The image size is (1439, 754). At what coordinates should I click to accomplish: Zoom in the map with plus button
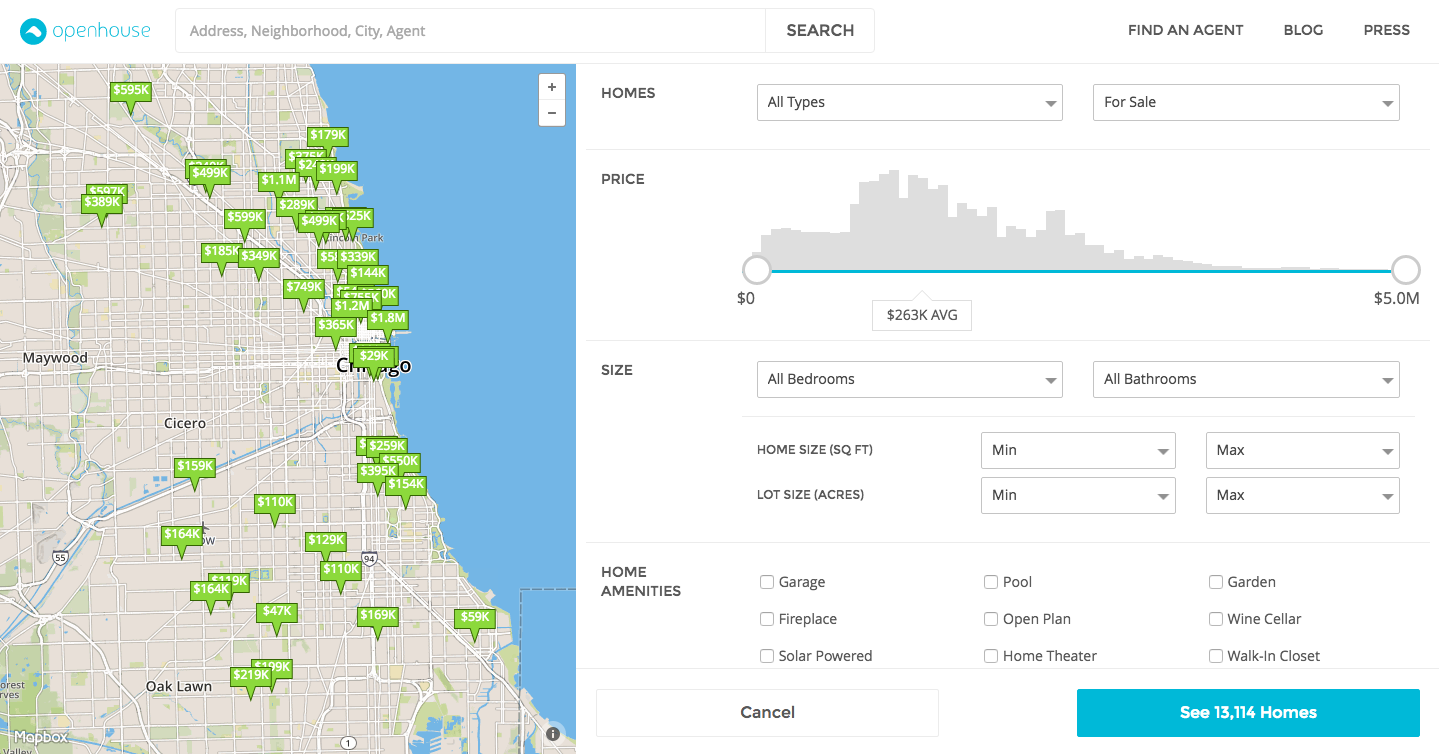click(x=551, y=87)
